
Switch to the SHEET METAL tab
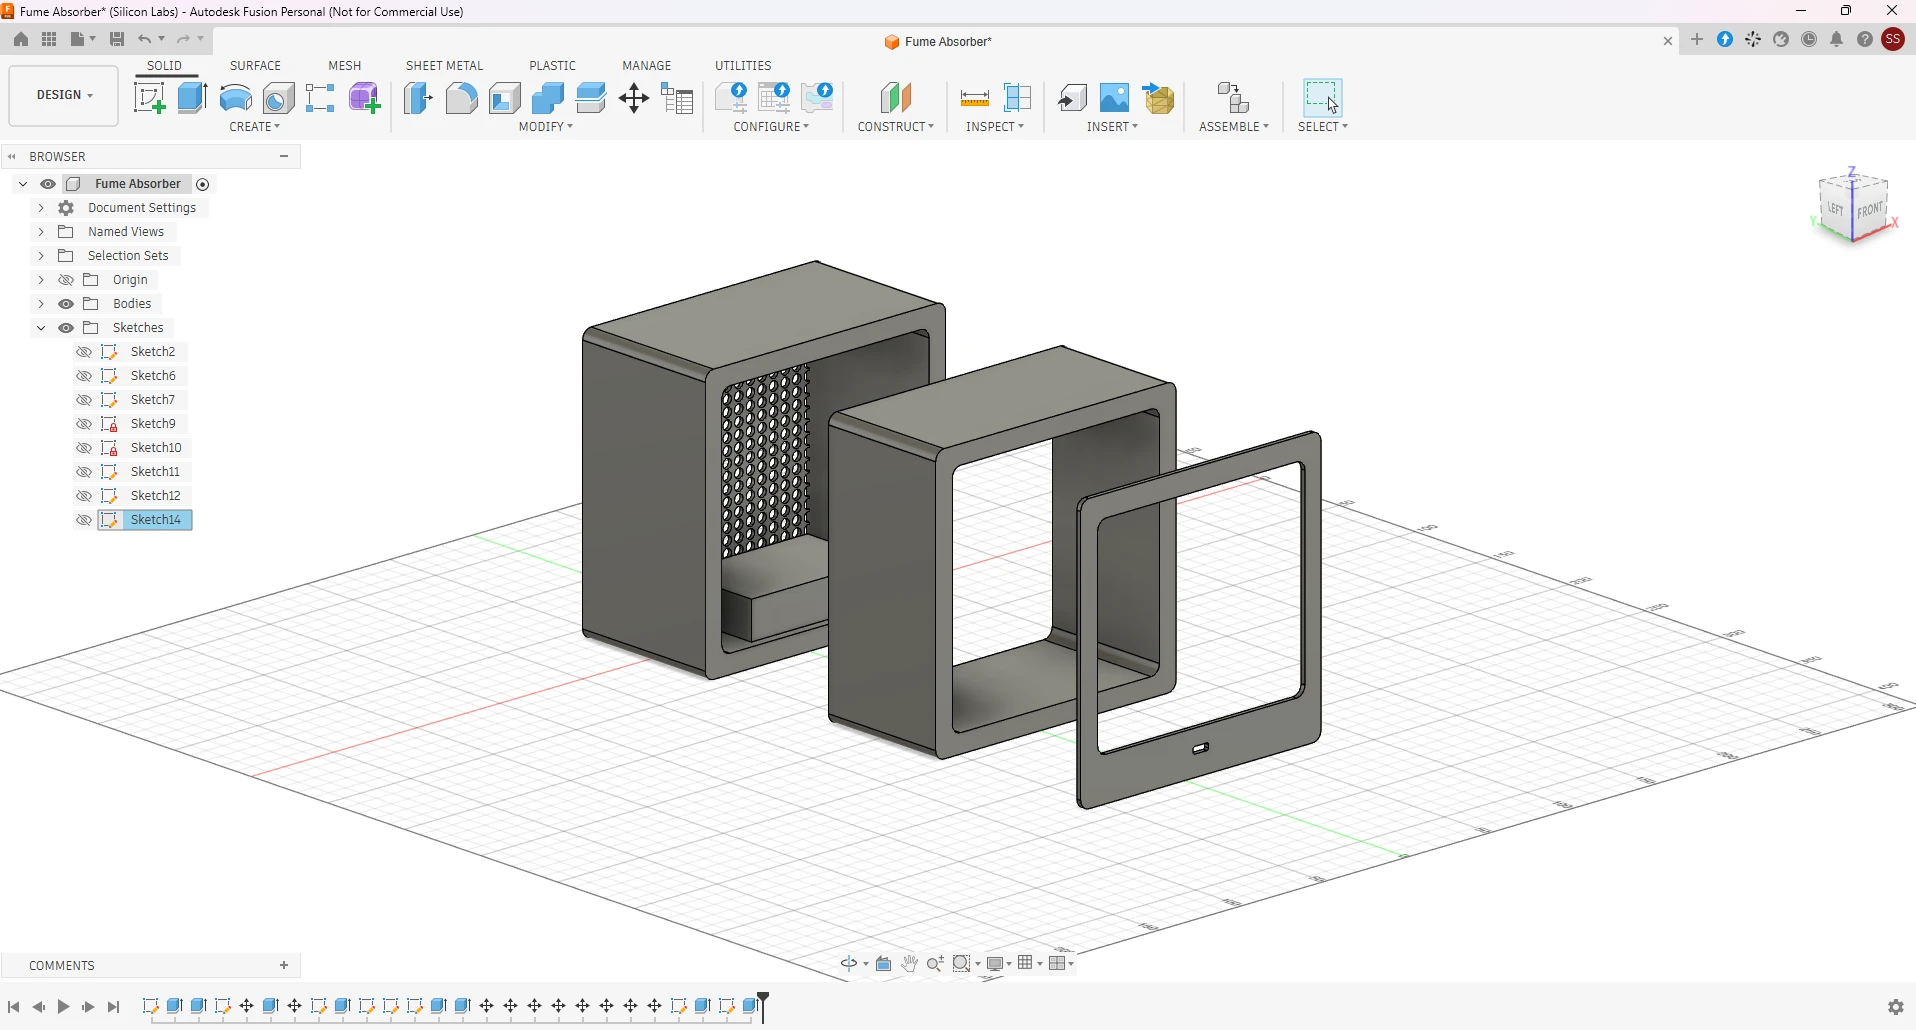pos(445,66)
